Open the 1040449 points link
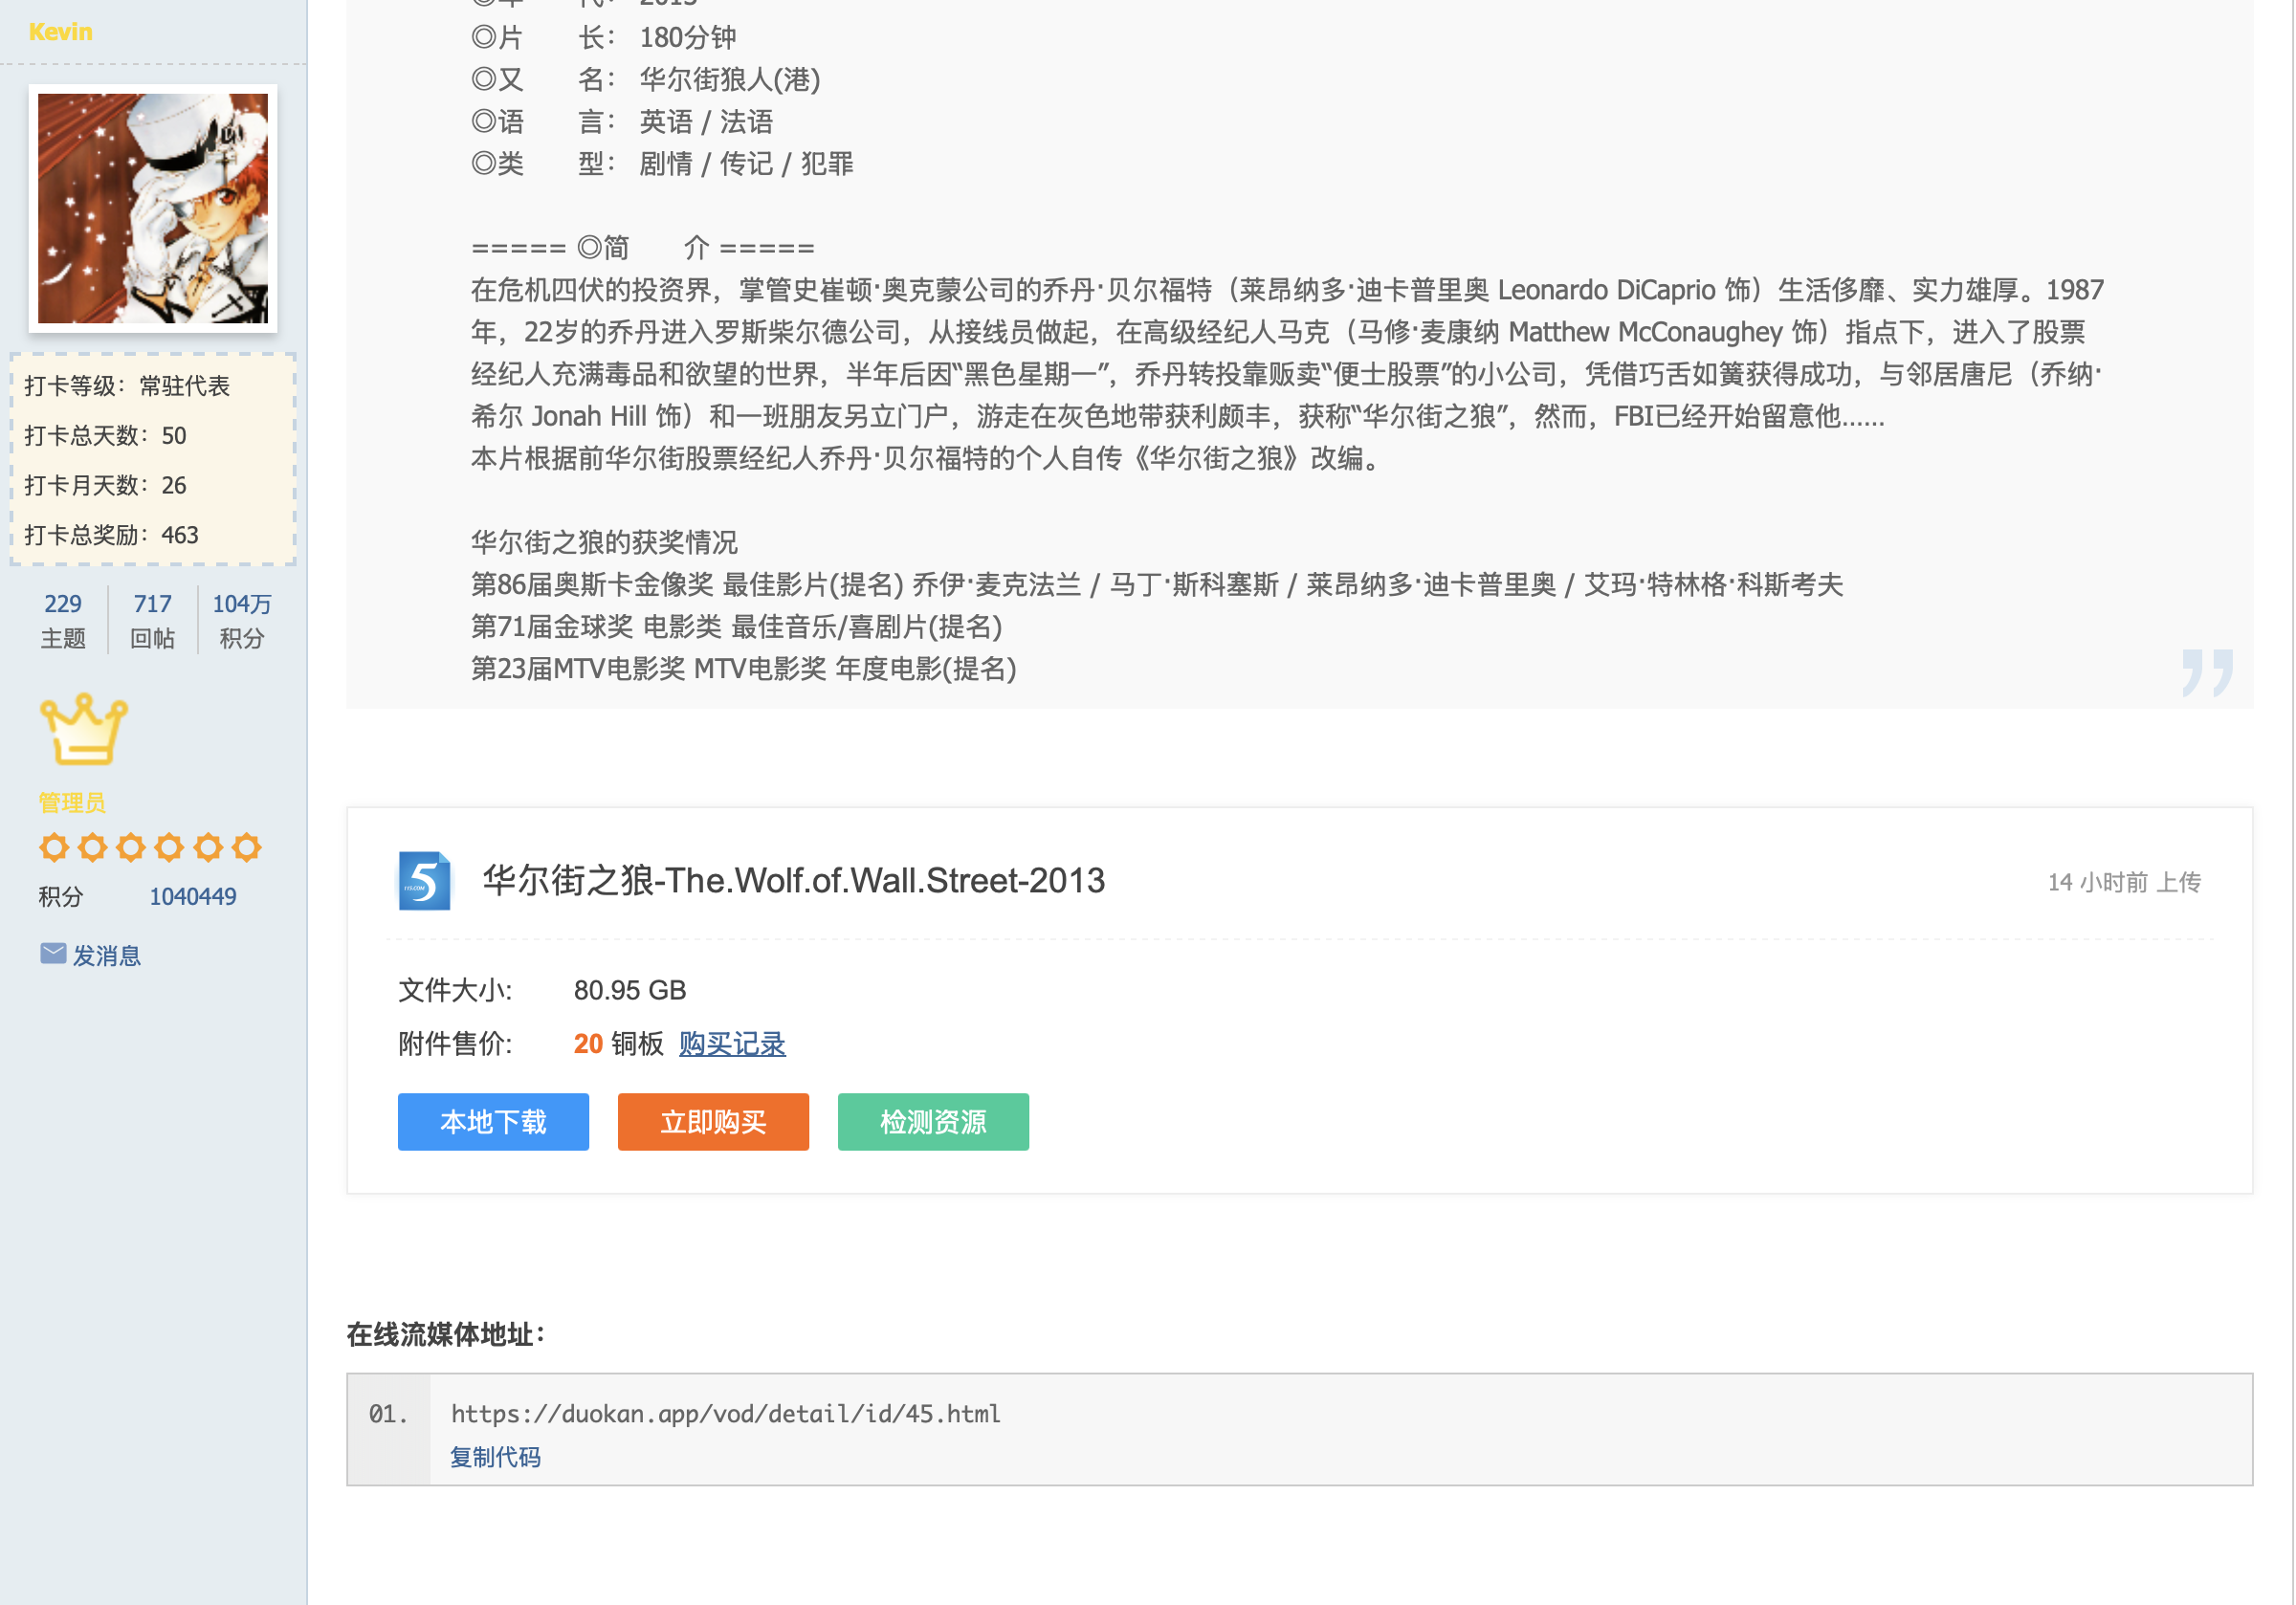 [193, 896]
